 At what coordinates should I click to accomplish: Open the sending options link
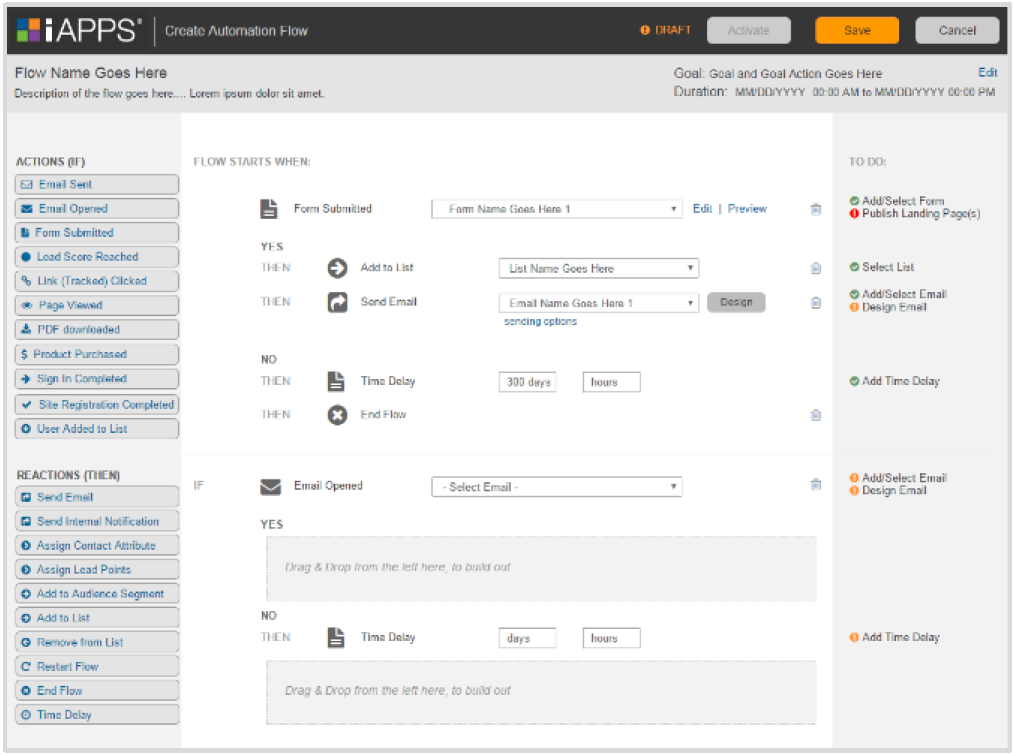click(540, 322)
